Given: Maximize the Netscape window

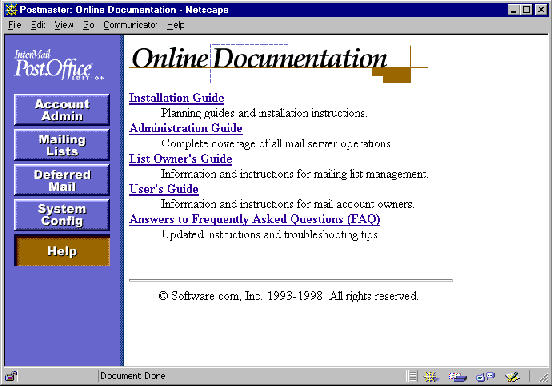Looking at the screenshot, I should (526, 10).
